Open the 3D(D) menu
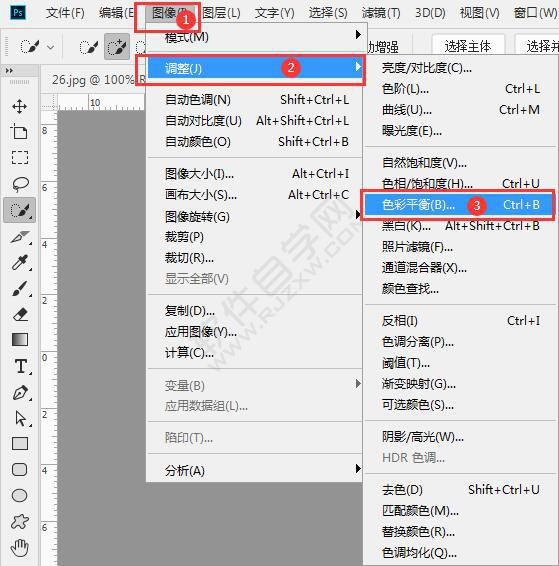The image size is (559, 566). [x=430, y=13]
